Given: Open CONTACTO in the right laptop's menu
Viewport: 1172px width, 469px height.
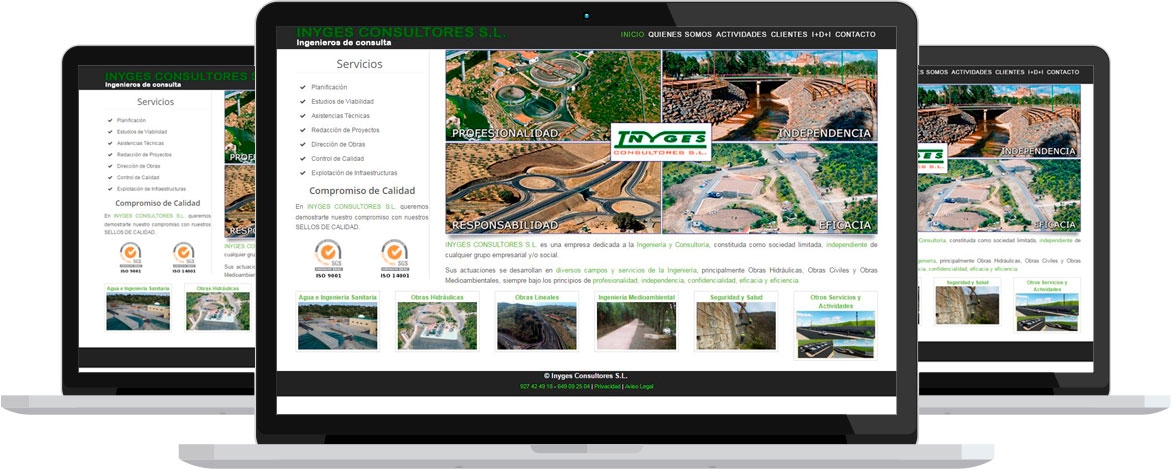Looking at the screenshot, I should 1062,73.
